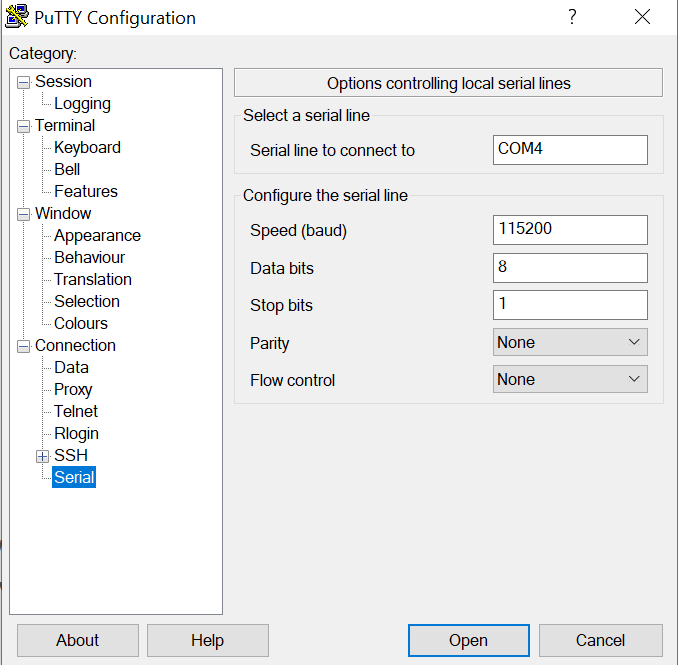Expand the SSH tree node
678x665 pixels.
click(42, 456)
